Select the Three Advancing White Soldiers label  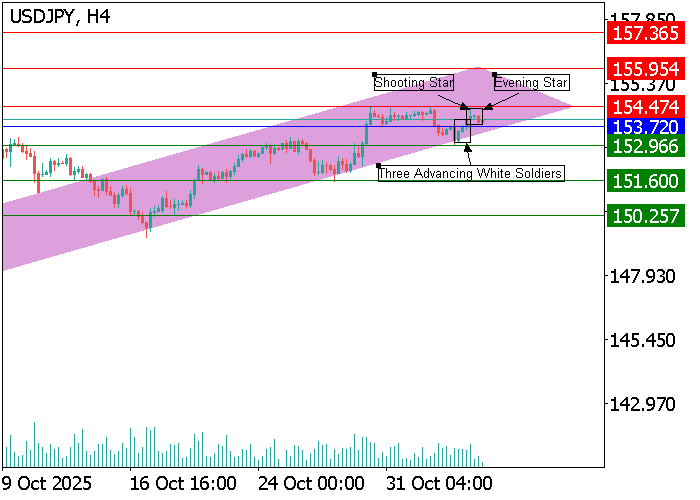click(470, 173)
